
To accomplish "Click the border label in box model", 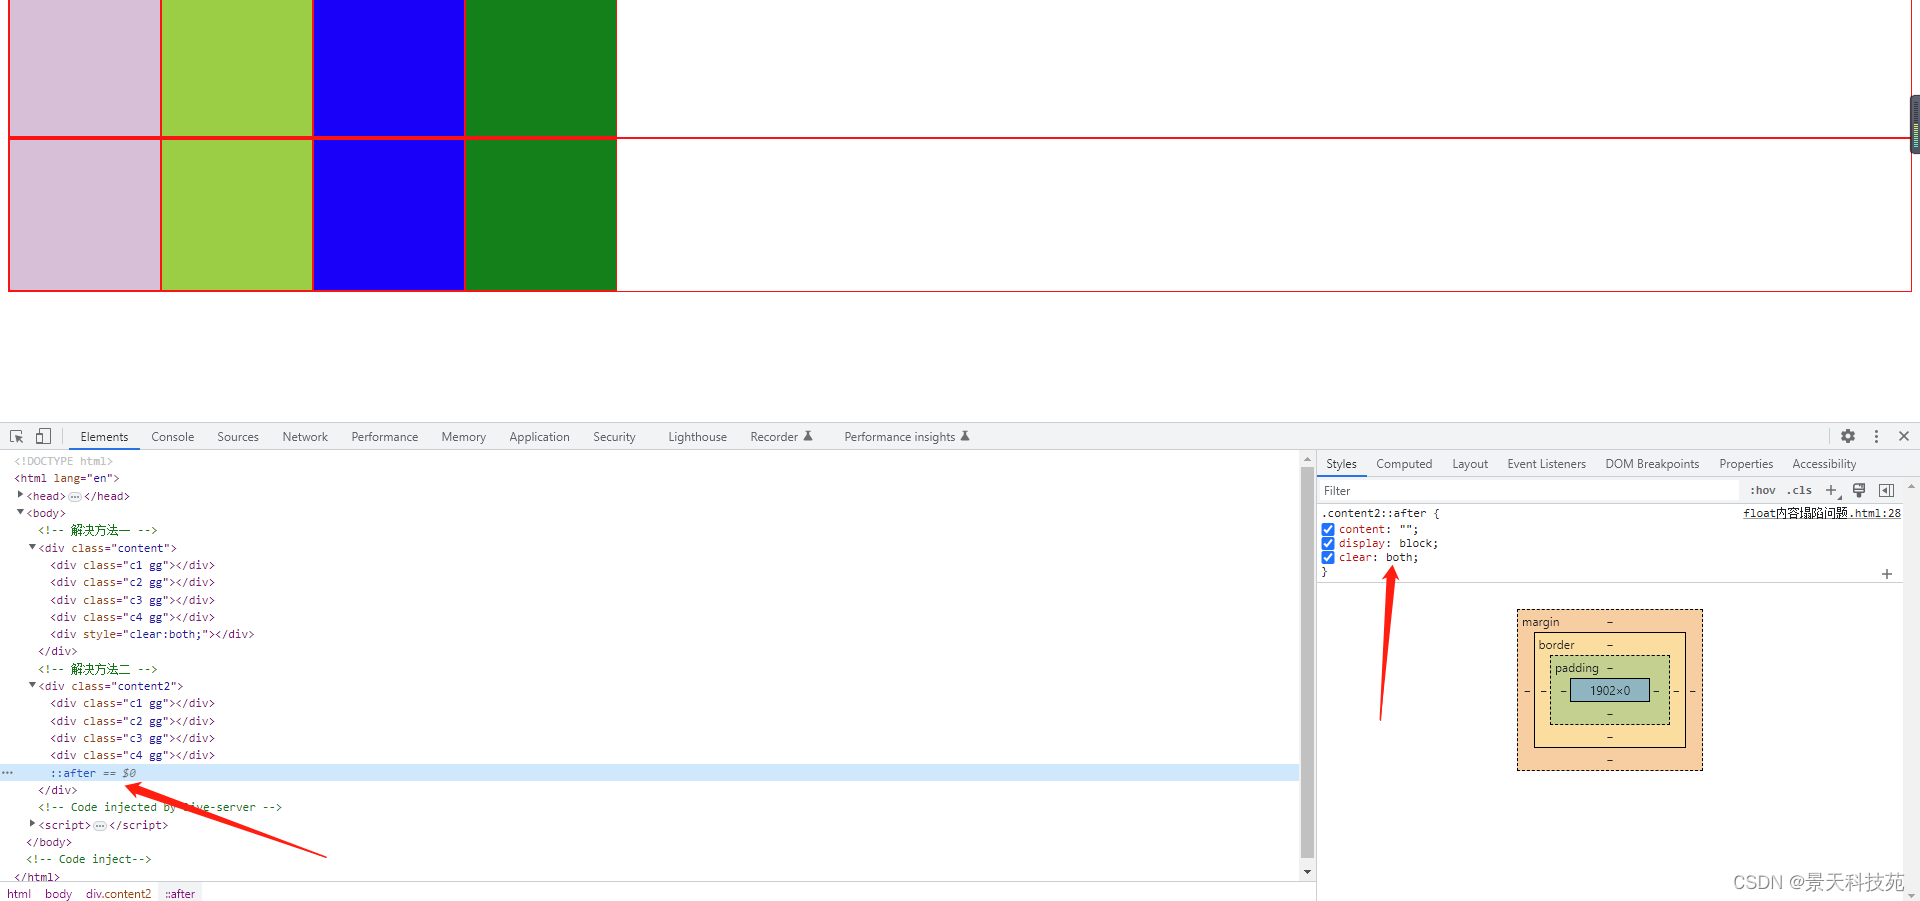I will pyautogui.click(x=1556, y=645).
